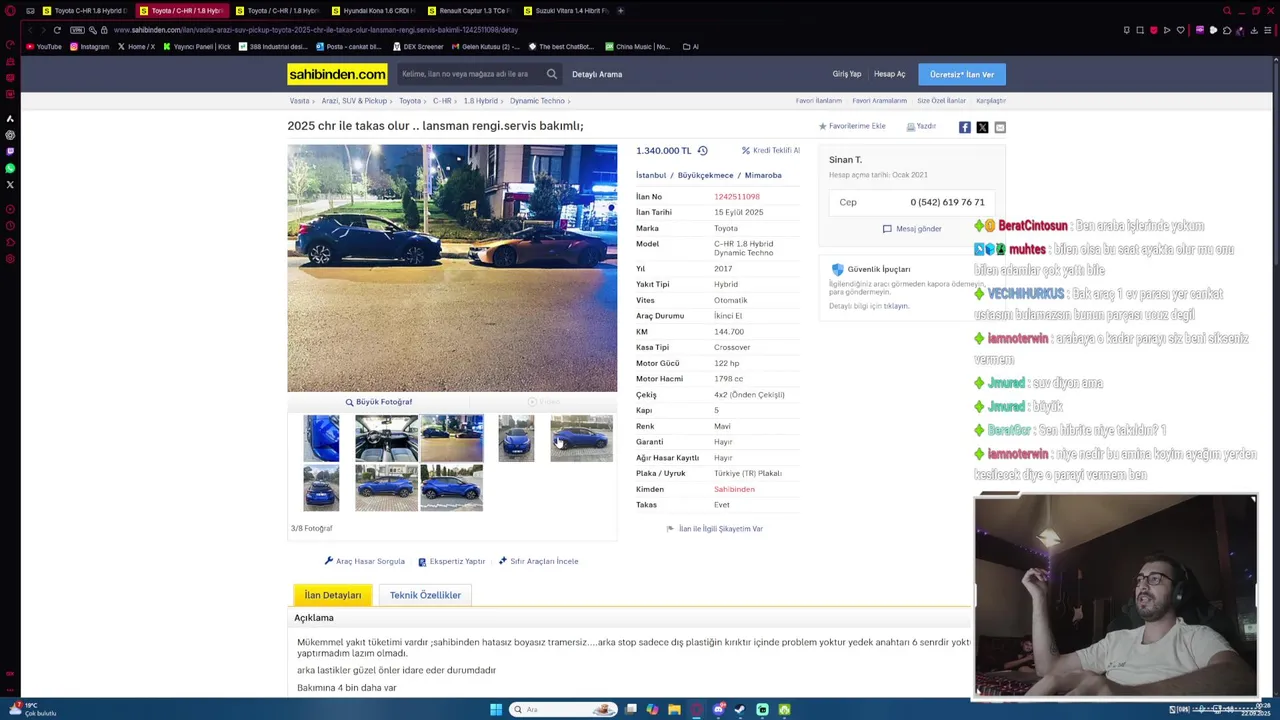Click the search magnifier icon in header
1280x720 pixels.
(x=551, y=74)
